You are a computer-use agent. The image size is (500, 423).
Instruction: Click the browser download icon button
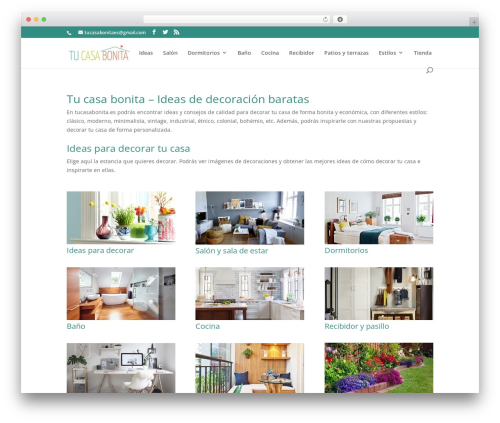tap(340, 19)
